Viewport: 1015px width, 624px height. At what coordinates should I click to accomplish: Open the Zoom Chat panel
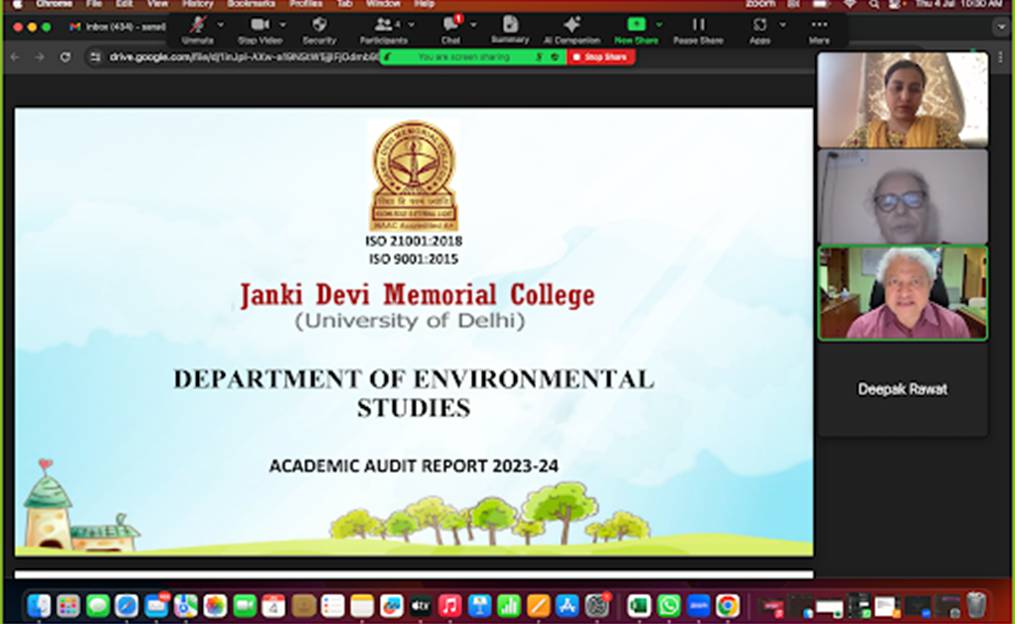450,25
